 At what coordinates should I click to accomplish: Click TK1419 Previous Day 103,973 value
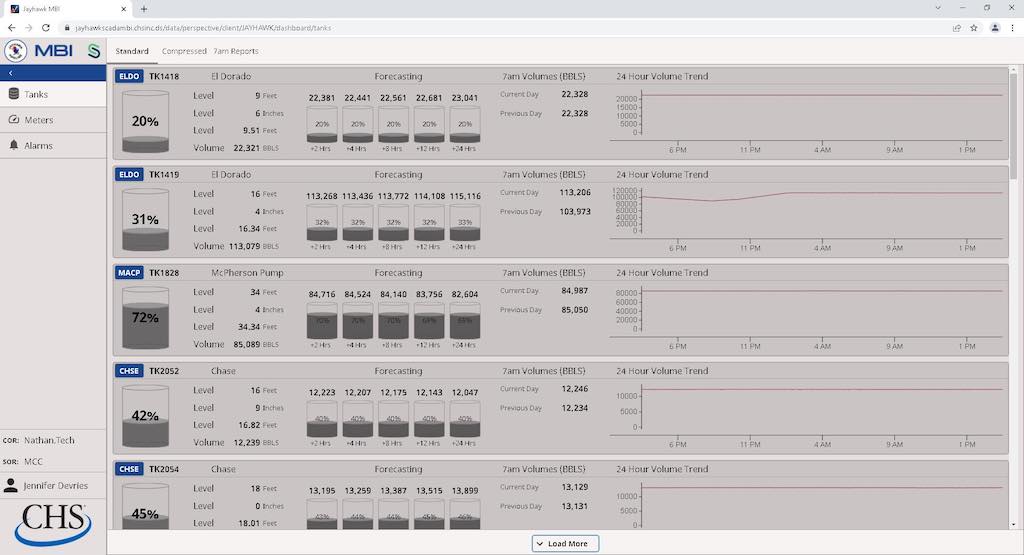pyautogui.click(x=575, y=212)
